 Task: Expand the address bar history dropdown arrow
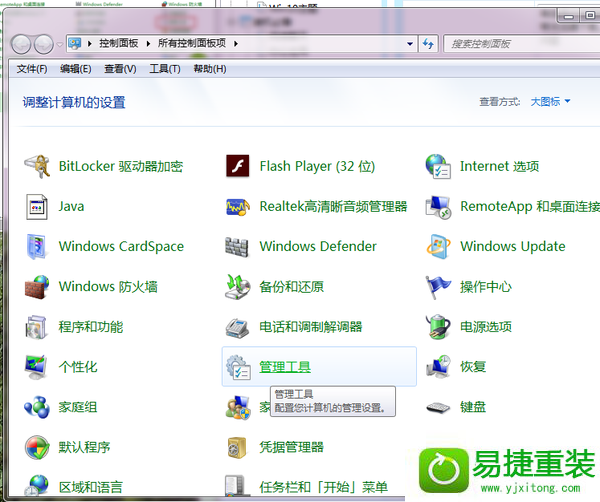click(410, 44)
